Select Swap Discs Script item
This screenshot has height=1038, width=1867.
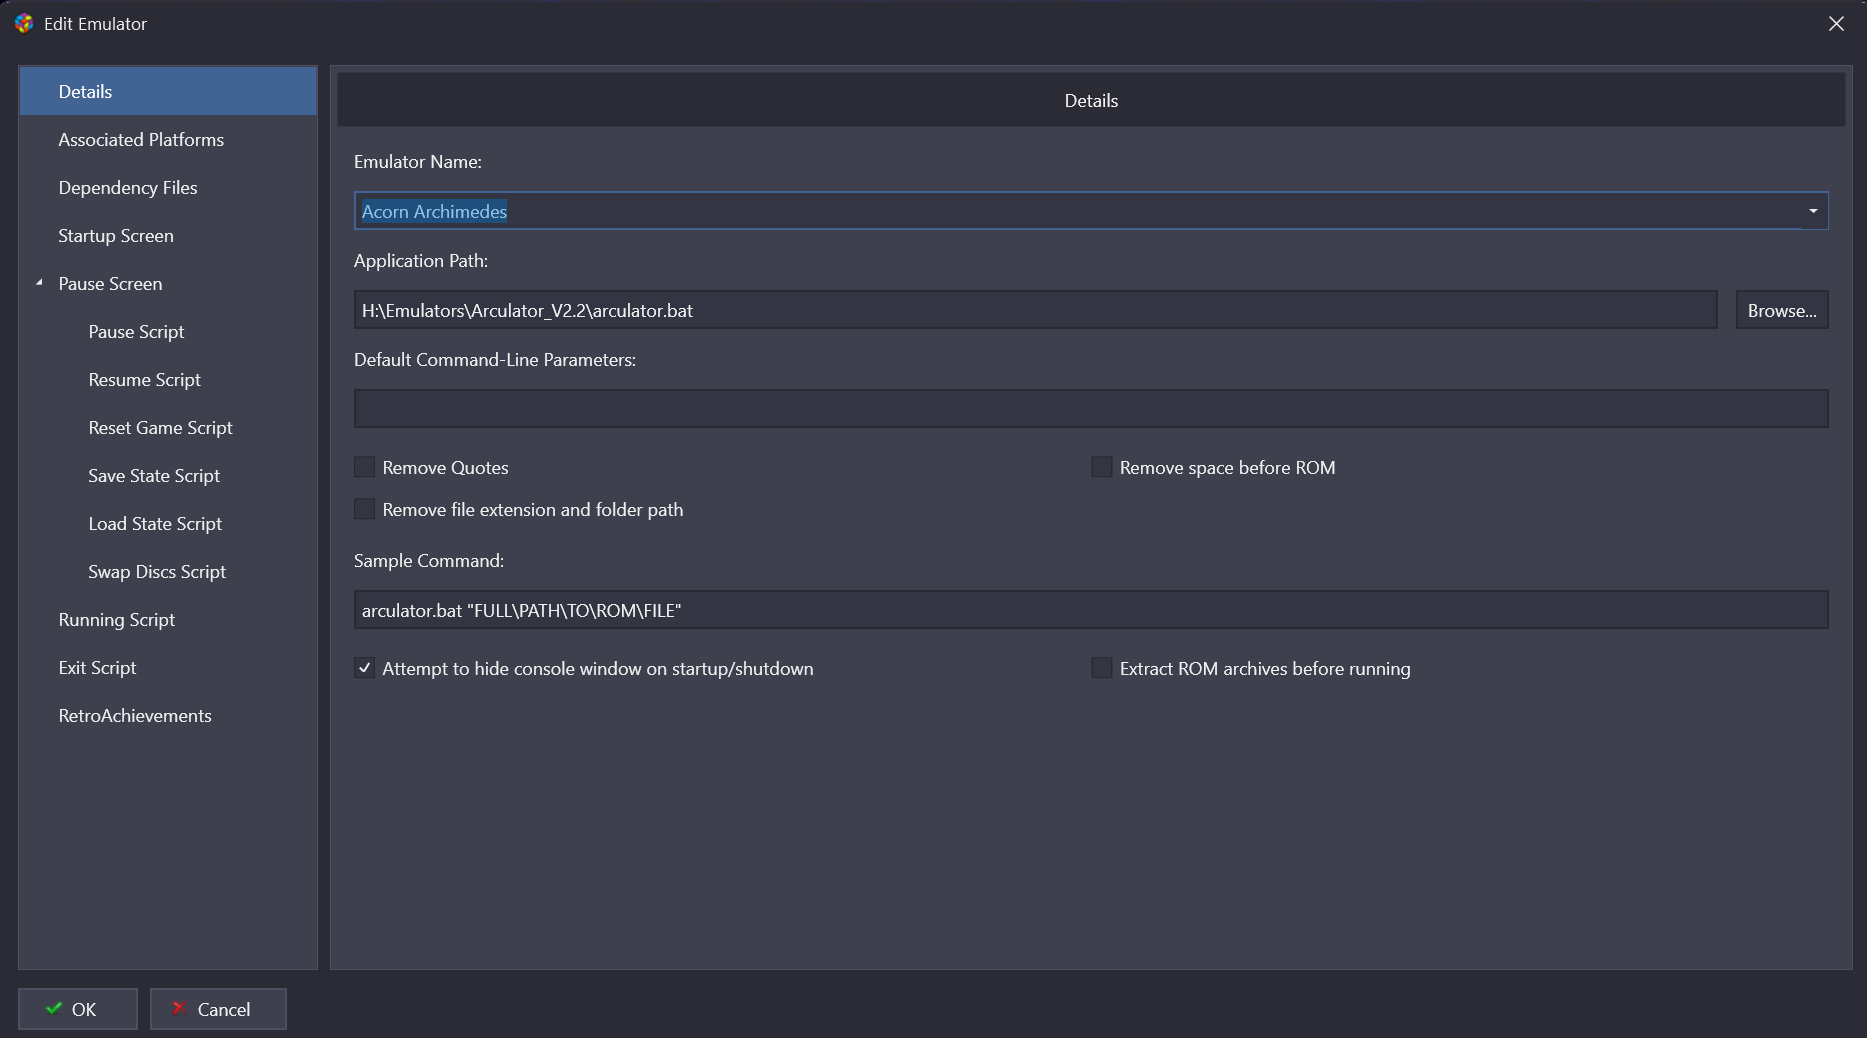tap(157, 571)
